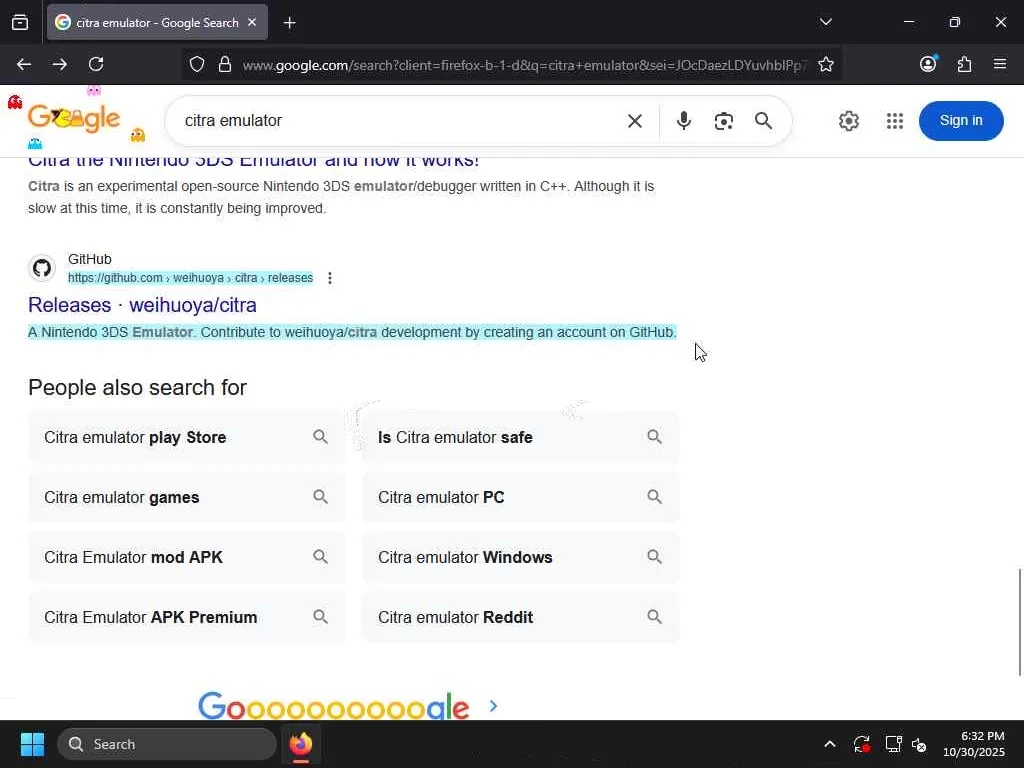Open partially visible Citra 3DS Emulator result title
Screen dimensions: 1024x768
click(x=253, y=161)
